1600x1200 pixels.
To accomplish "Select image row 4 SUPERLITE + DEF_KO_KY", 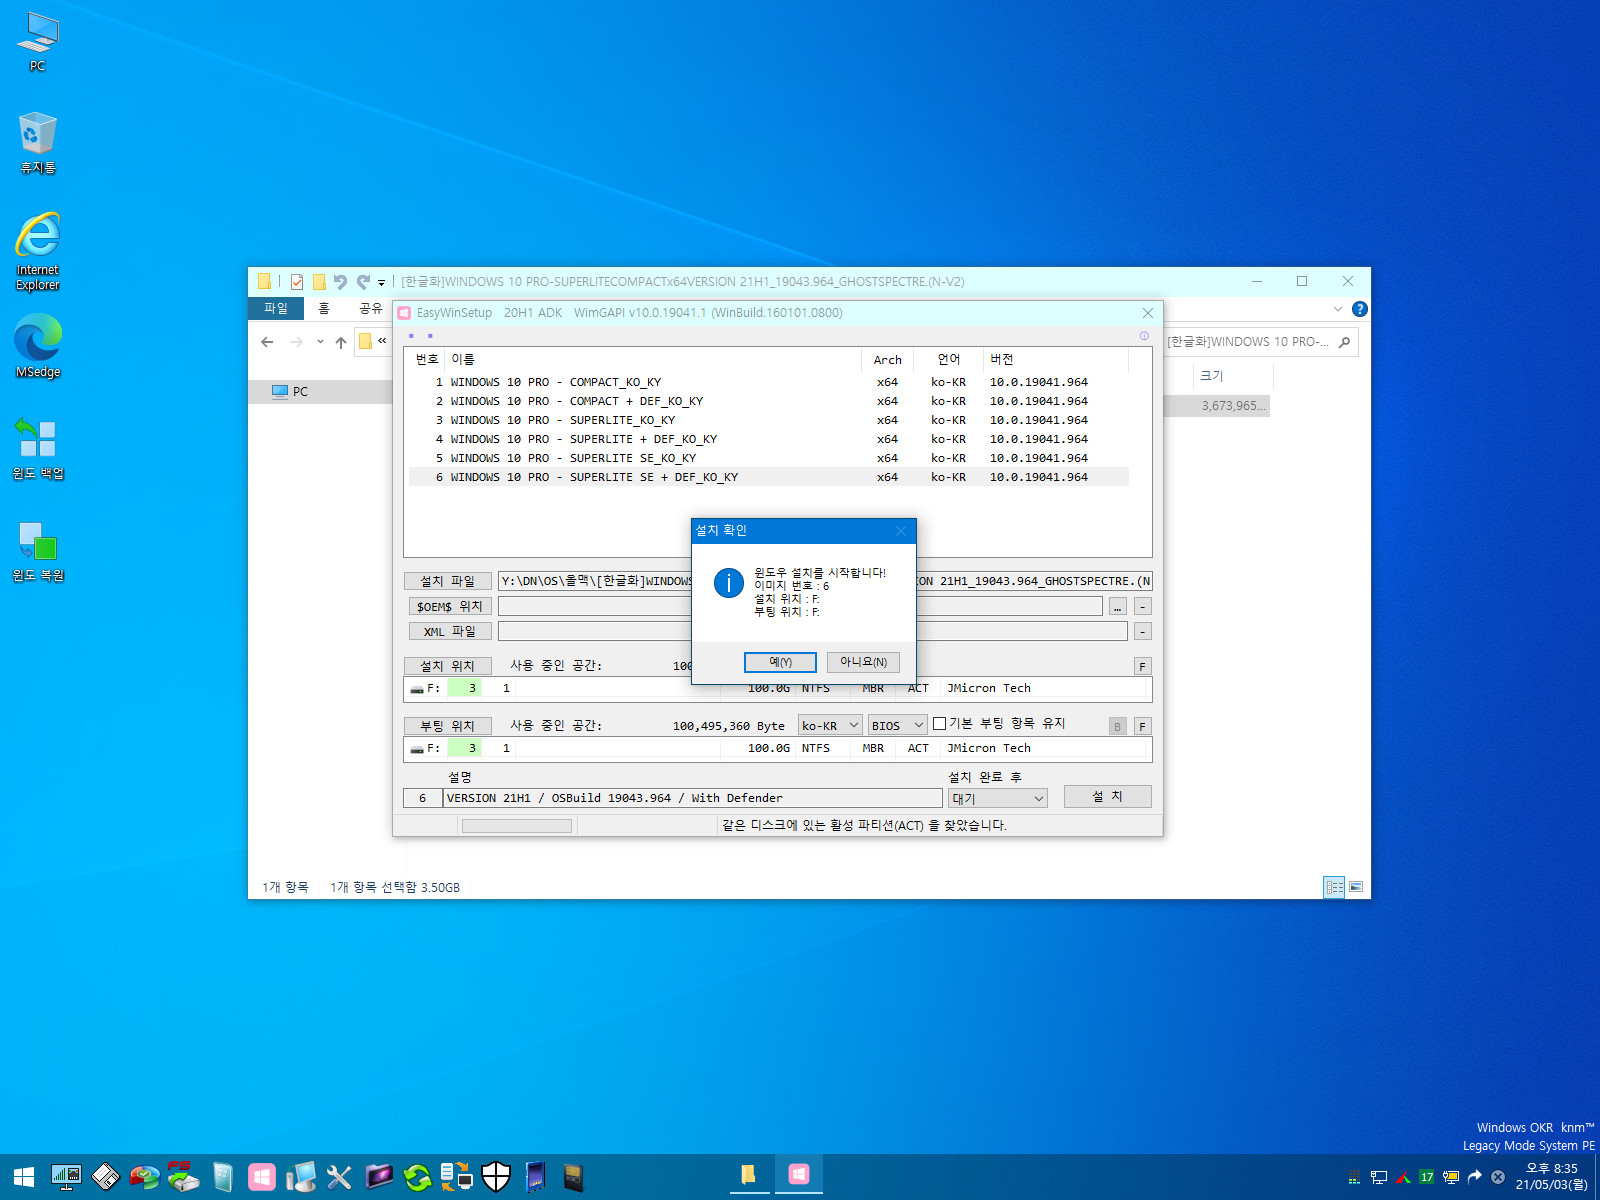I will (x=768, y=439).
